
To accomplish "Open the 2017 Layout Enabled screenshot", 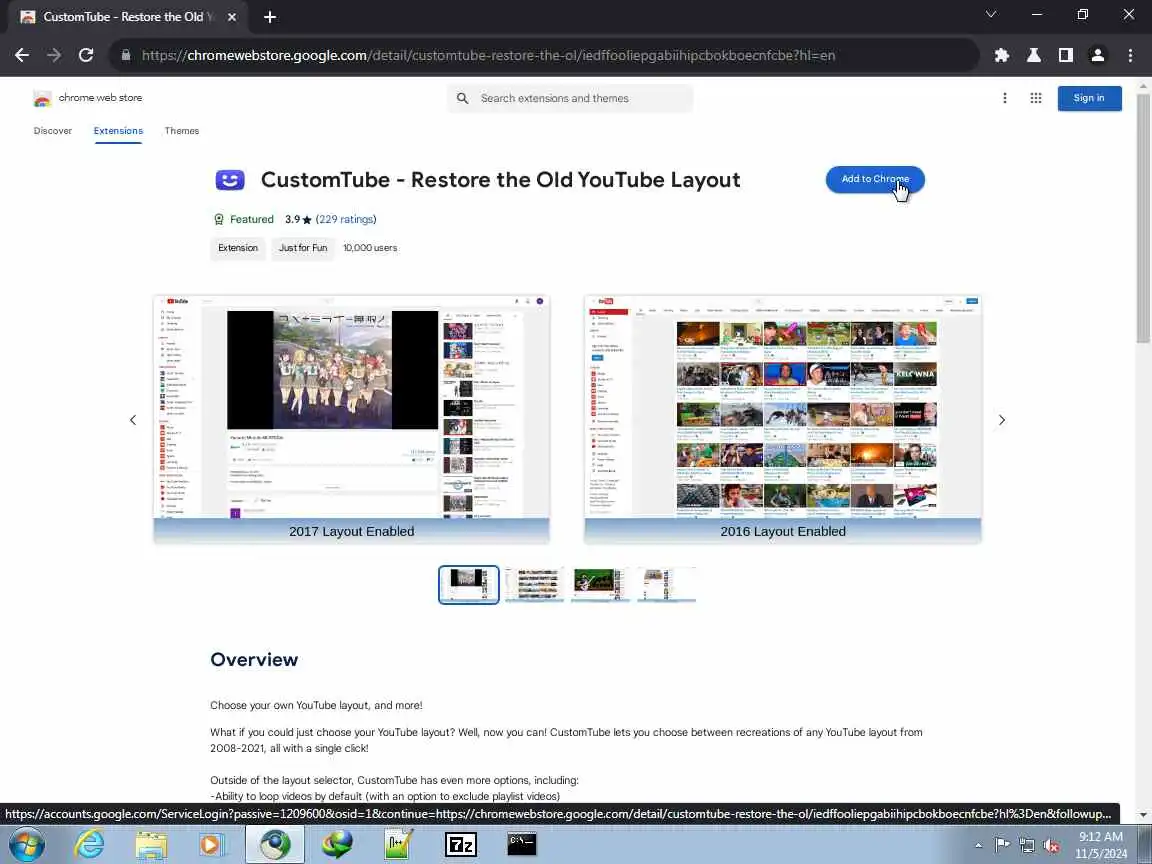I will coord(351,420).
